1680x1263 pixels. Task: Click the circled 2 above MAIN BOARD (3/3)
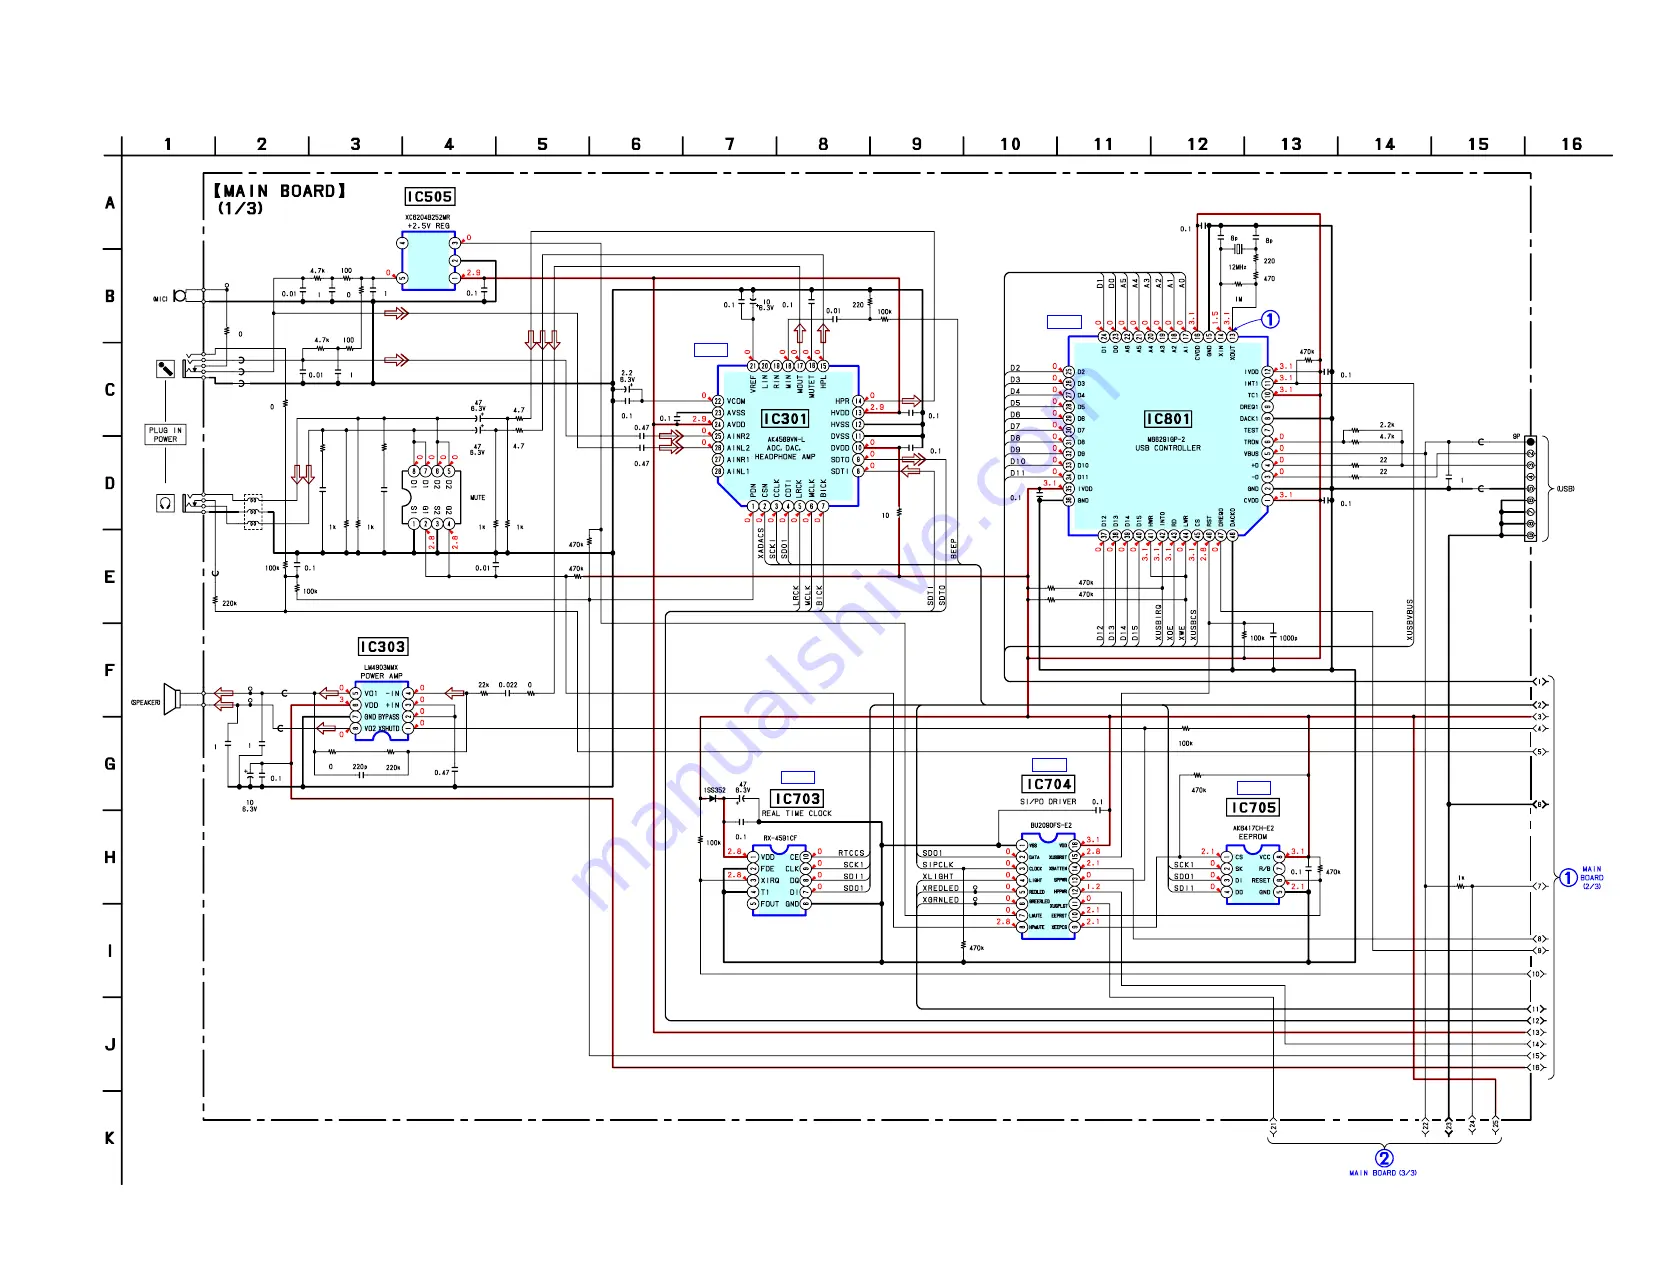[x=1384, y=1158]
